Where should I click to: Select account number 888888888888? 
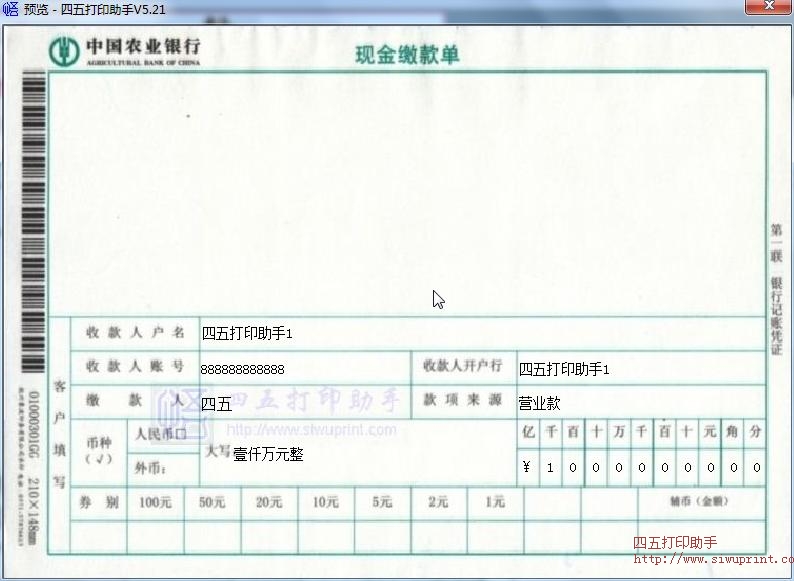click(243, 369)
